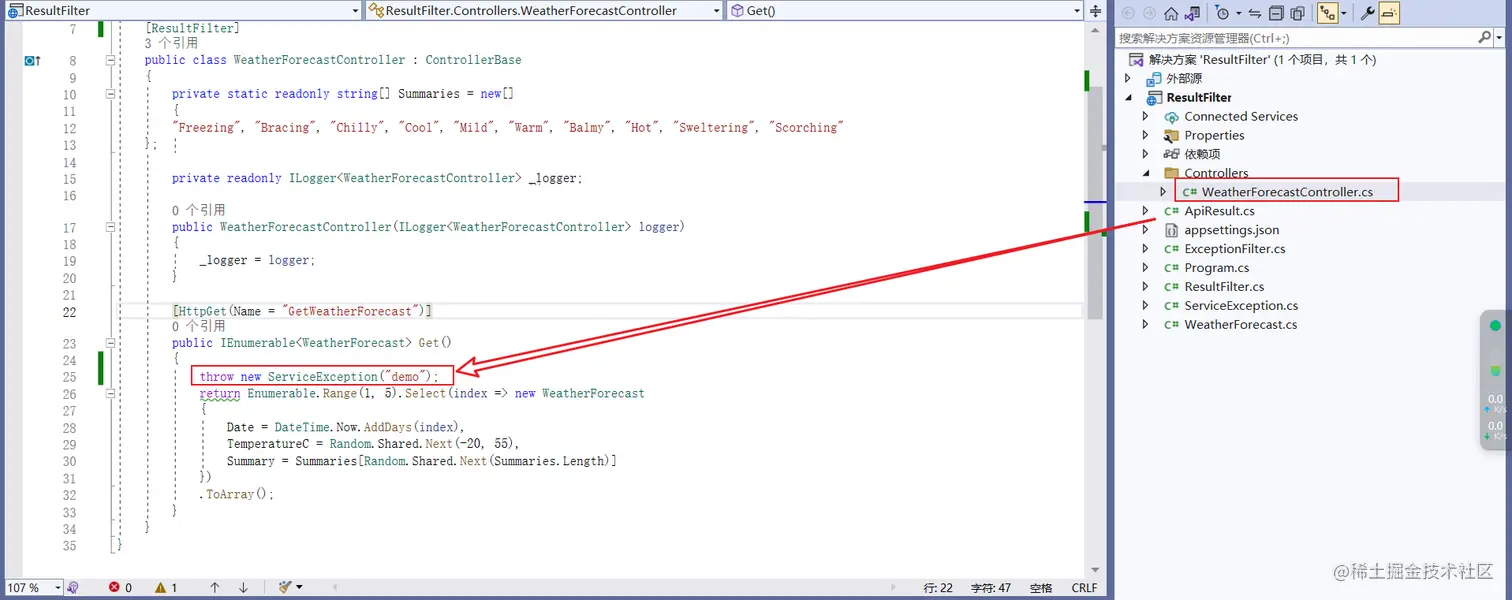Toggle the preview selected items button

point(1389,13)
